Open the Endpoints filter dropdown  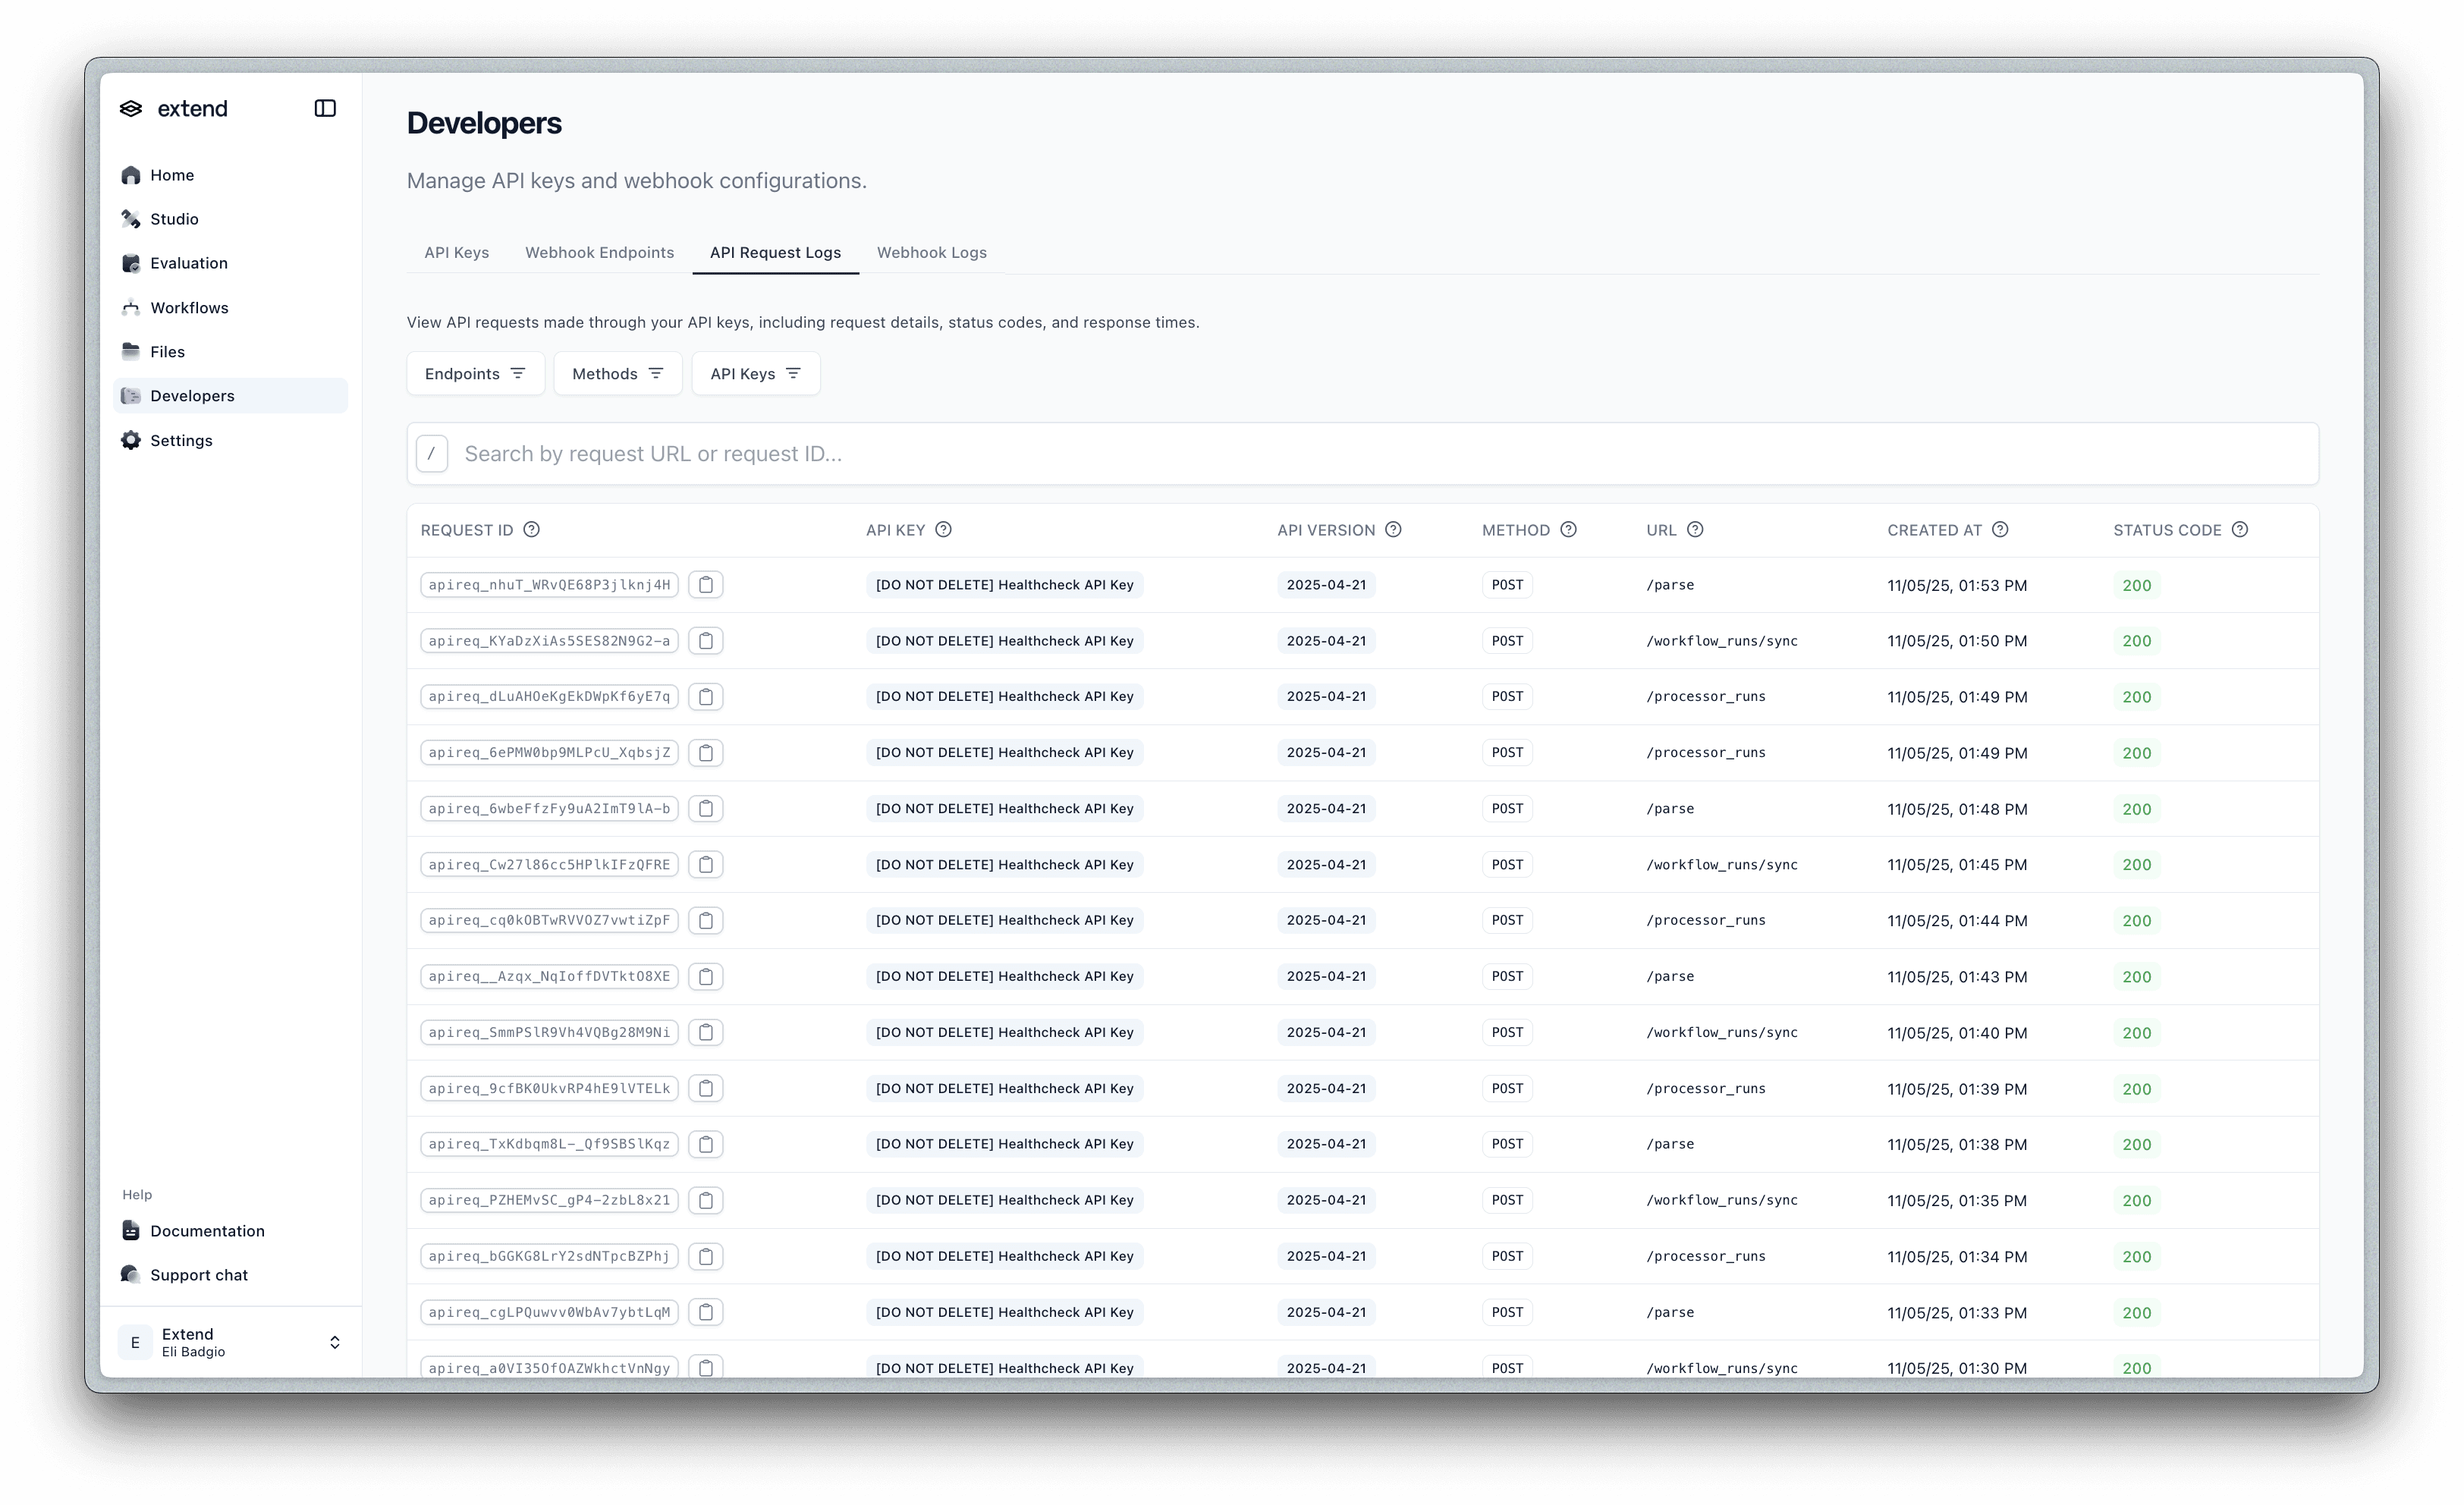tap(475, 374)
